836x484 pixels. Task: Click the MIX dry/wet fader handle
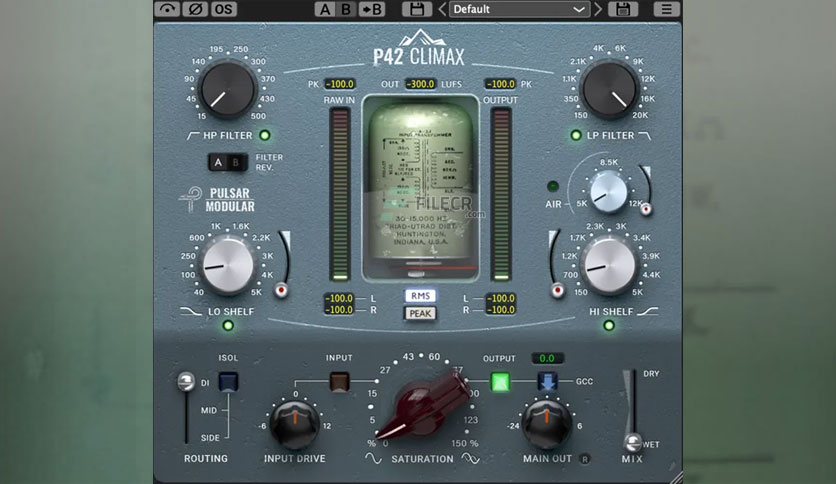(x=632, y=441)
